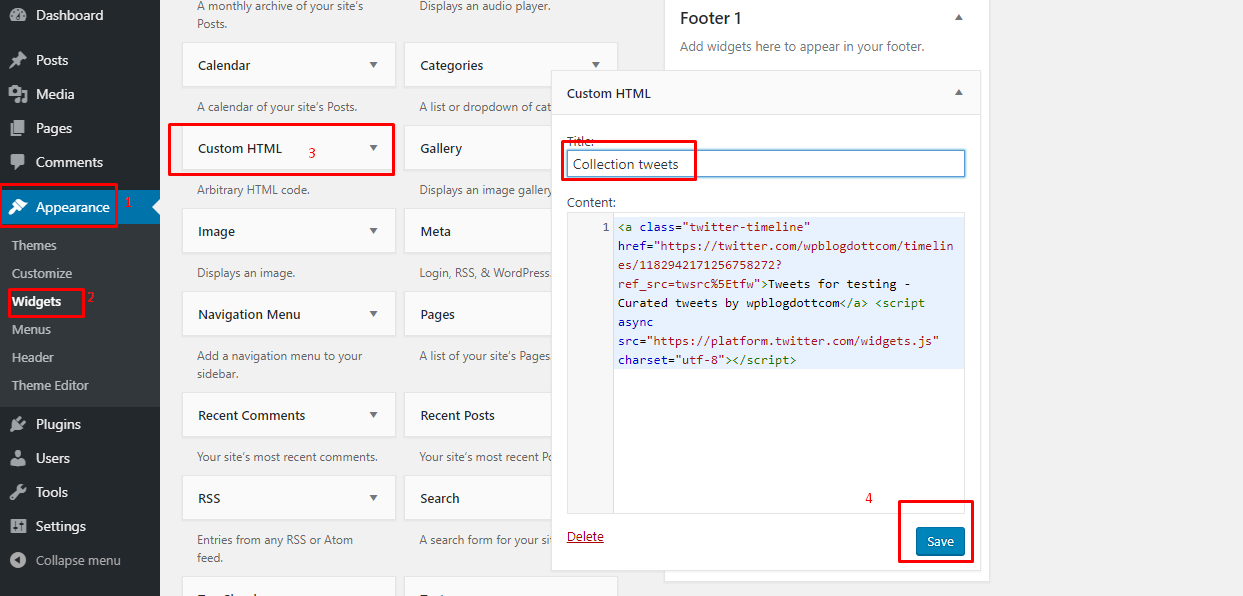1243x596 pixels.
Task: Go to Themes submenu
Action: pyautogui.click(x=34, y=245)
